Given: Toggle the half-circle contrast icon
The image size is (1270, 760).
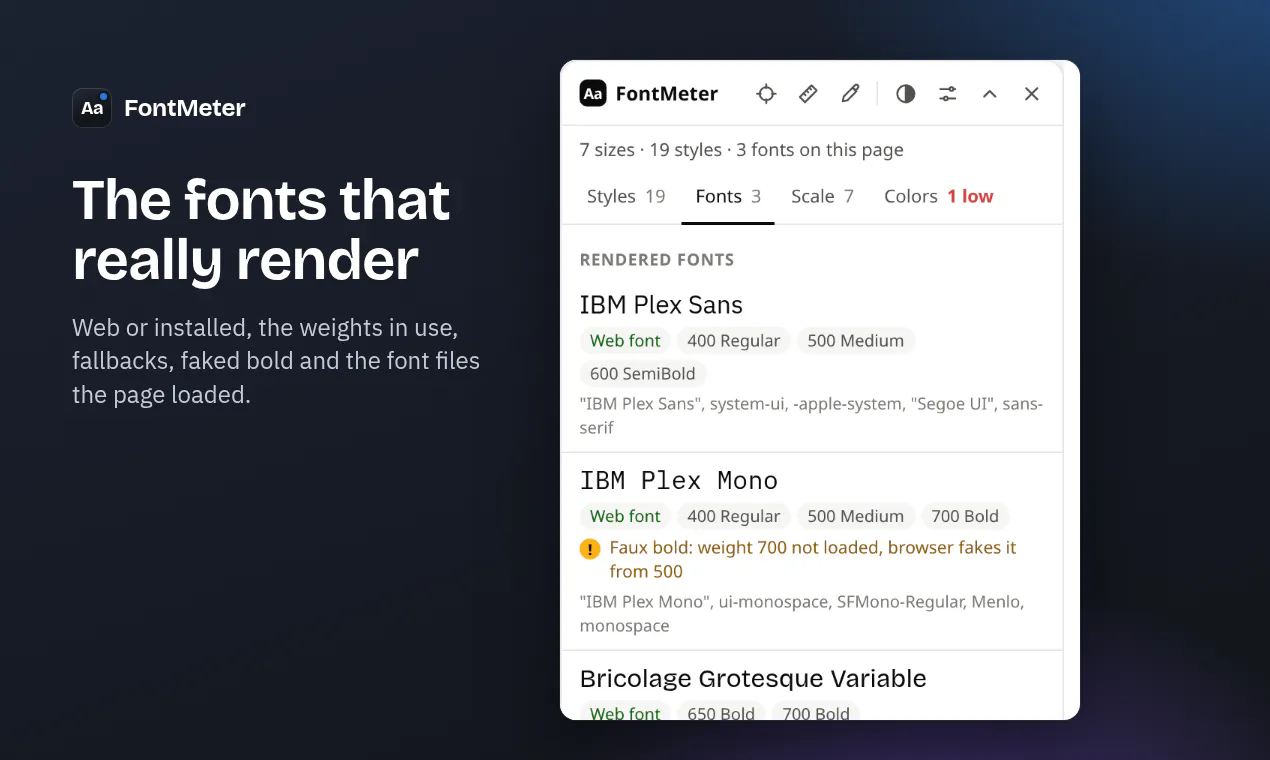Looking at the screenshot, I should pos(906,94).
